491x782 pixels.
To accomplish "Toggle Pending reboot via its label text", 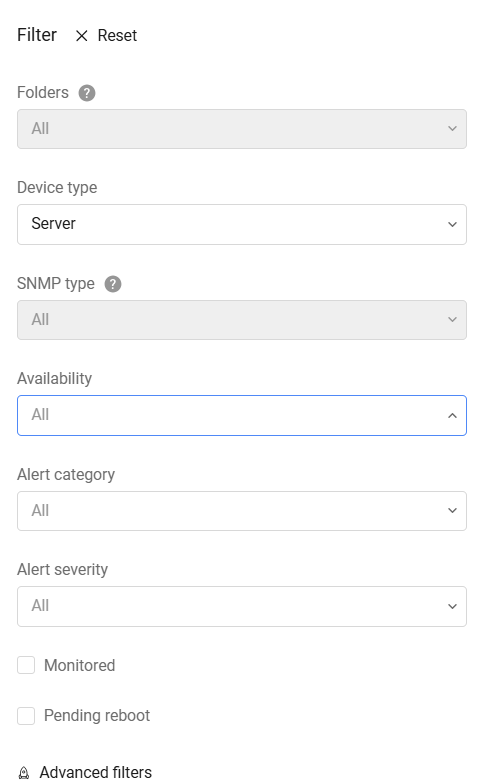I will point(97,716).
